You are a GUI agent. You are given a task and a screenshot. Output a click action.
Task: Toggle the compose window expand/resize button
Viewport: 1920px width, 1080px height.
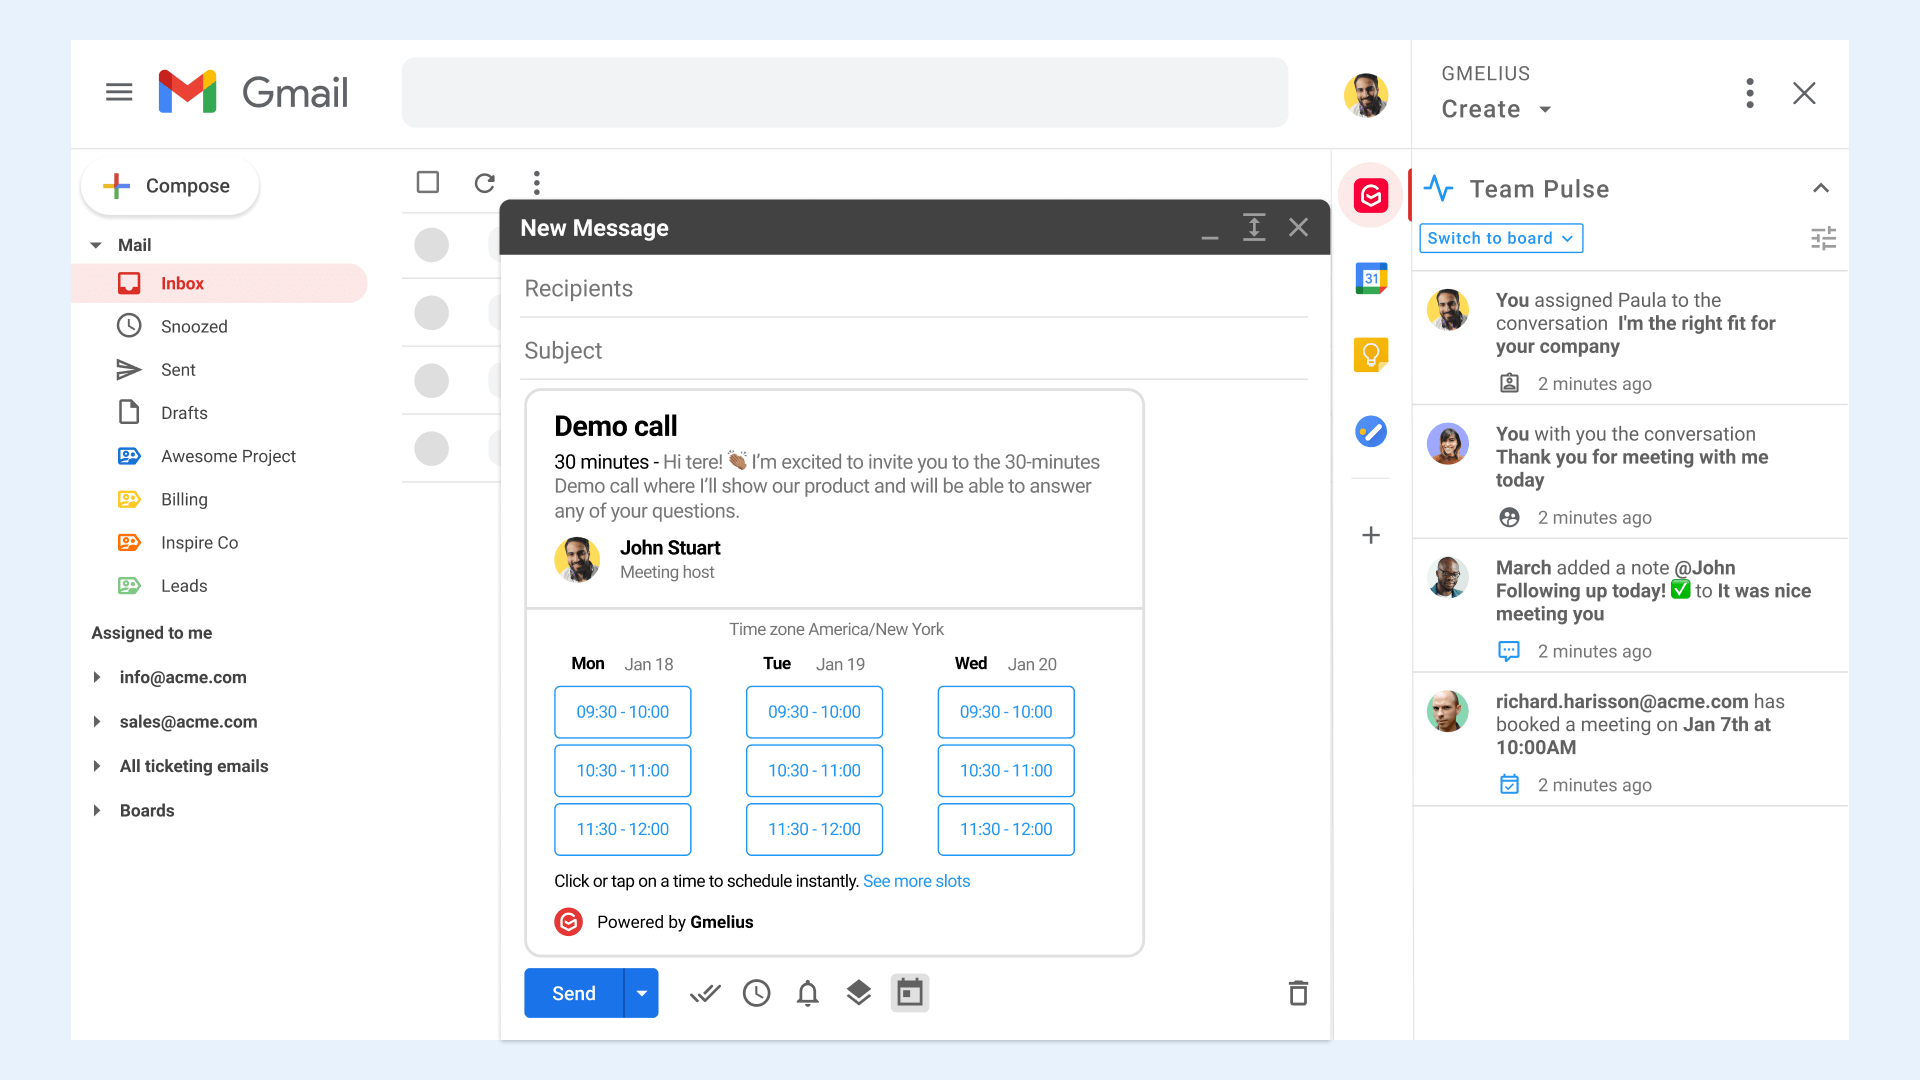click(x=1254, y=227)
